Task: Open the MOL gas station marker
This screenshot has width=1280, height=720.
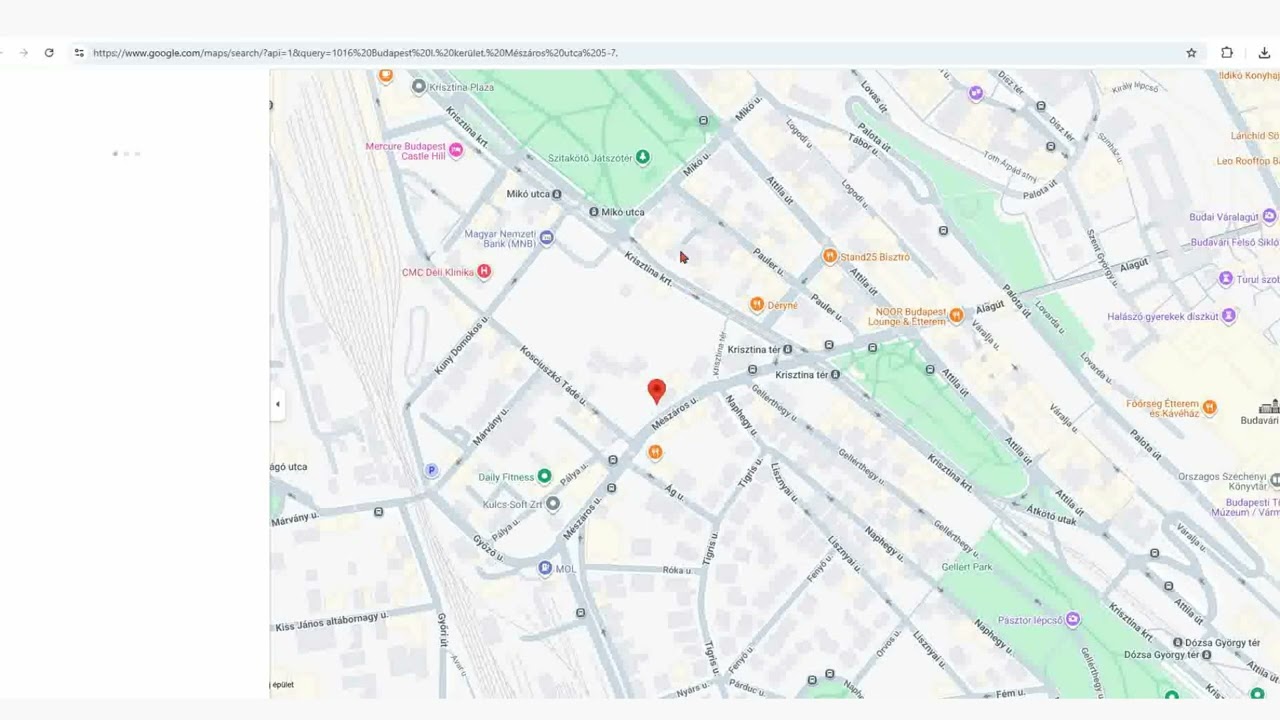Action: tap(545, 568)
